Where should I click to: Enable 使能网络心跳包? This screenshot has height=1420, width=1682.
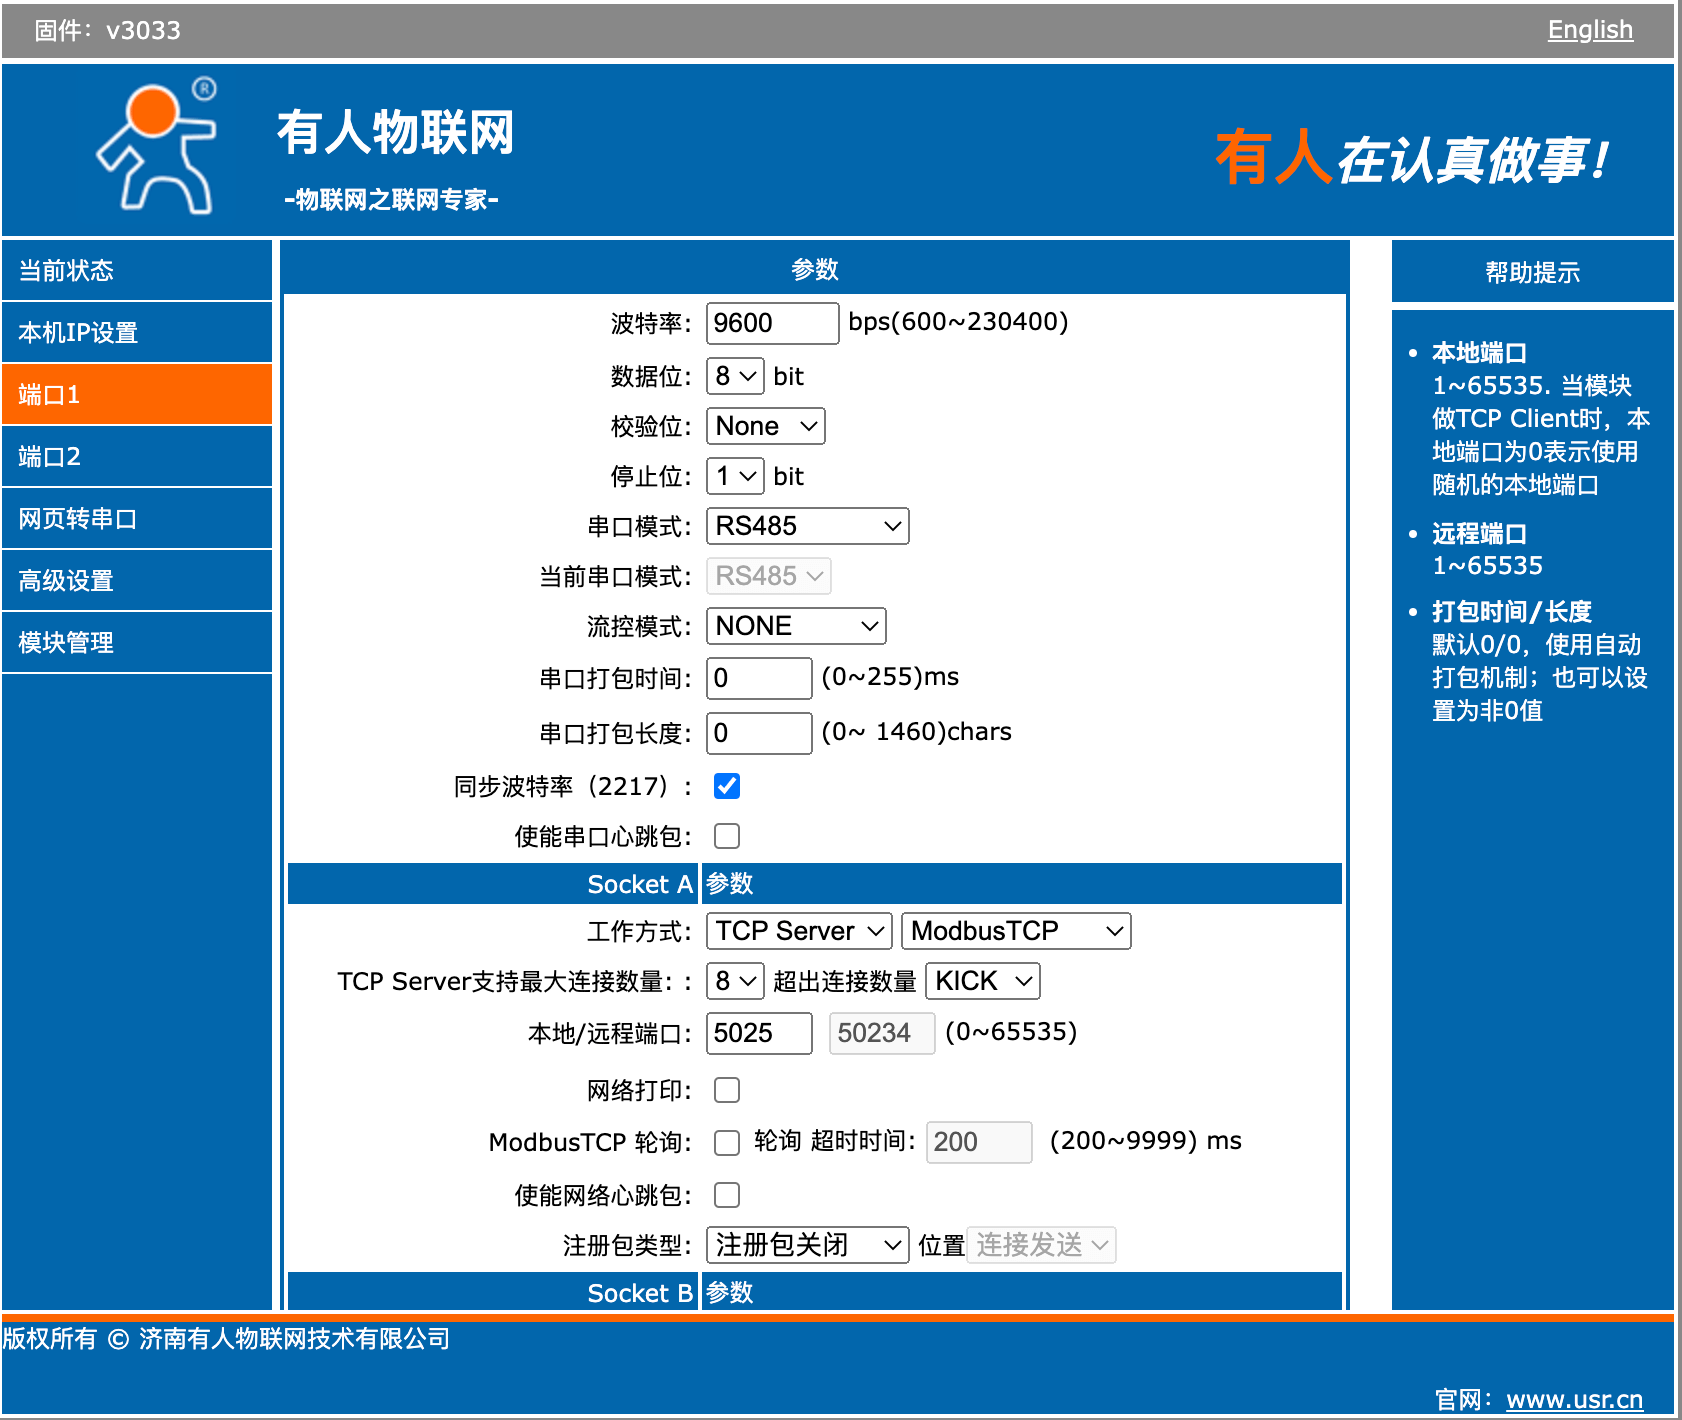click(727, 1194)
